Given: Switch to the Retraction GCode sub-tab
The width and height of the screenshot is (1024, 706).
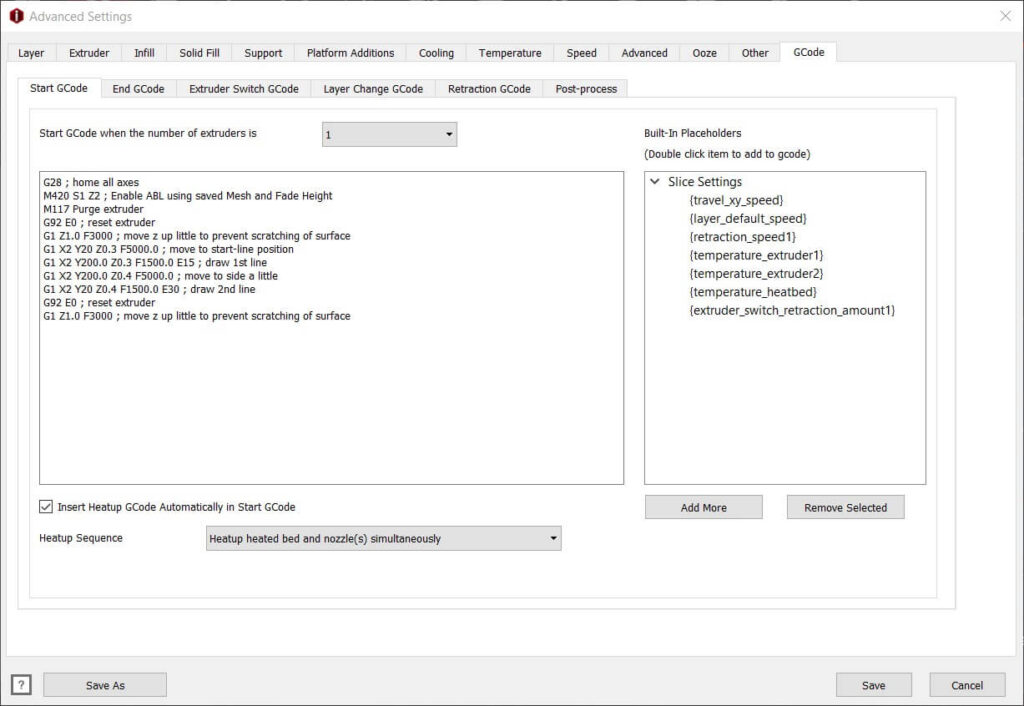Looking at the screenshot, I should point(489,89).
